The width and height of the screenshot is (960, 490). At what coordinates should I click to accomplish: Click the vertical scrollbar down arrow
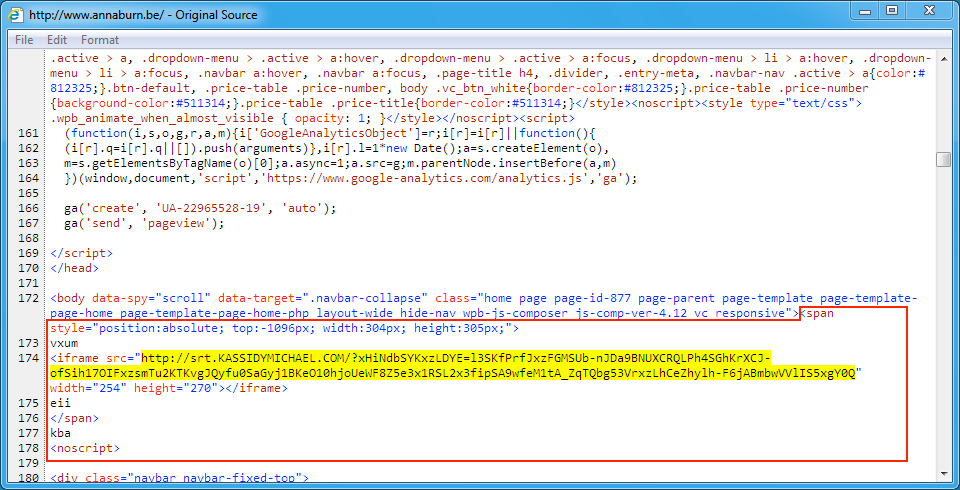(942, 474)
